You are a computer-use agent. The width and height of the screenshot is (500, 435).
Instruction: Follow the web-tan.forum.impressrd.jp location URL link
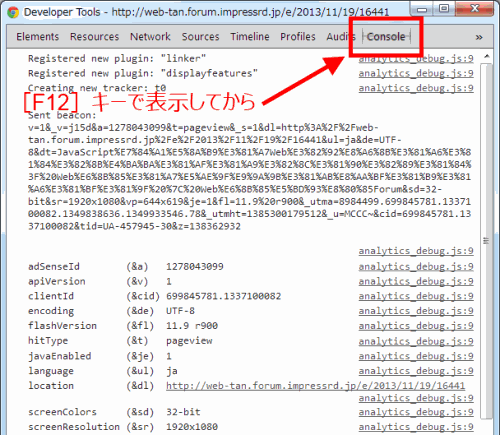315,386
